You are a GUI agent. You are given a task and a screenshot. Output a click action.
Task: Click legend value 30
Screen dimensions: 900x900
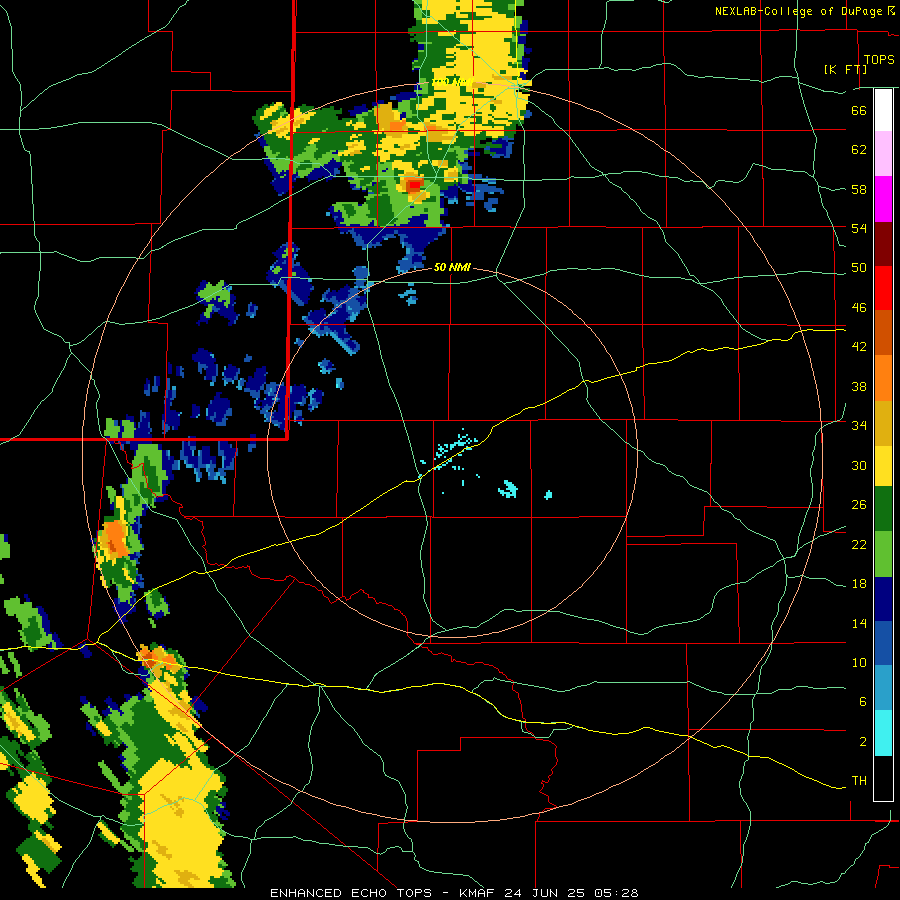click(859, 465)
